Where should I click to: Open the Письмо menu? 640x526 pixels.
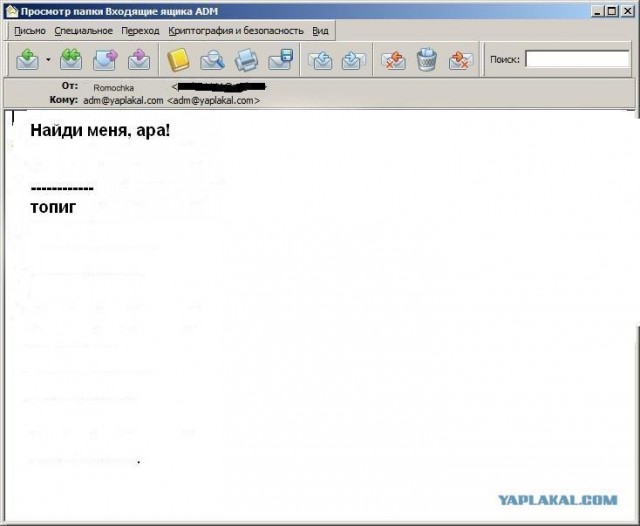click(x=30, y=31)
